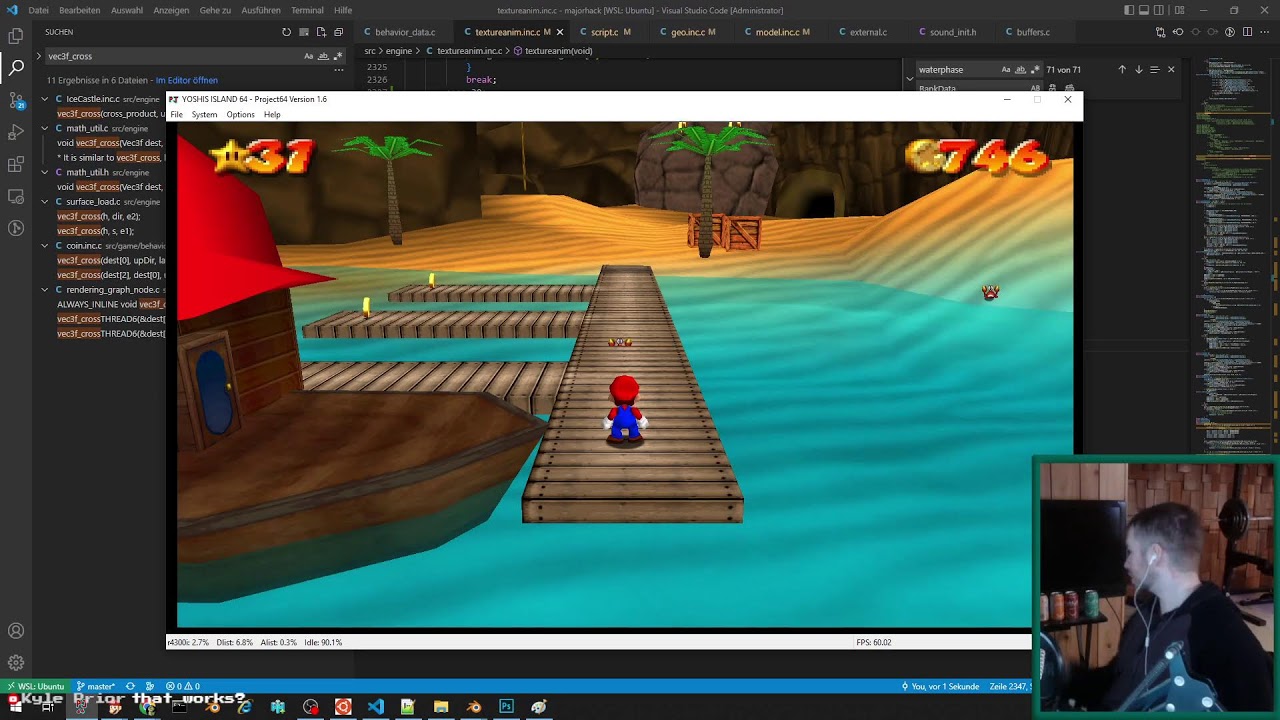1280x720 pixels.
Task: Open Source Control view with badge
Action: [x=16, y=100]
